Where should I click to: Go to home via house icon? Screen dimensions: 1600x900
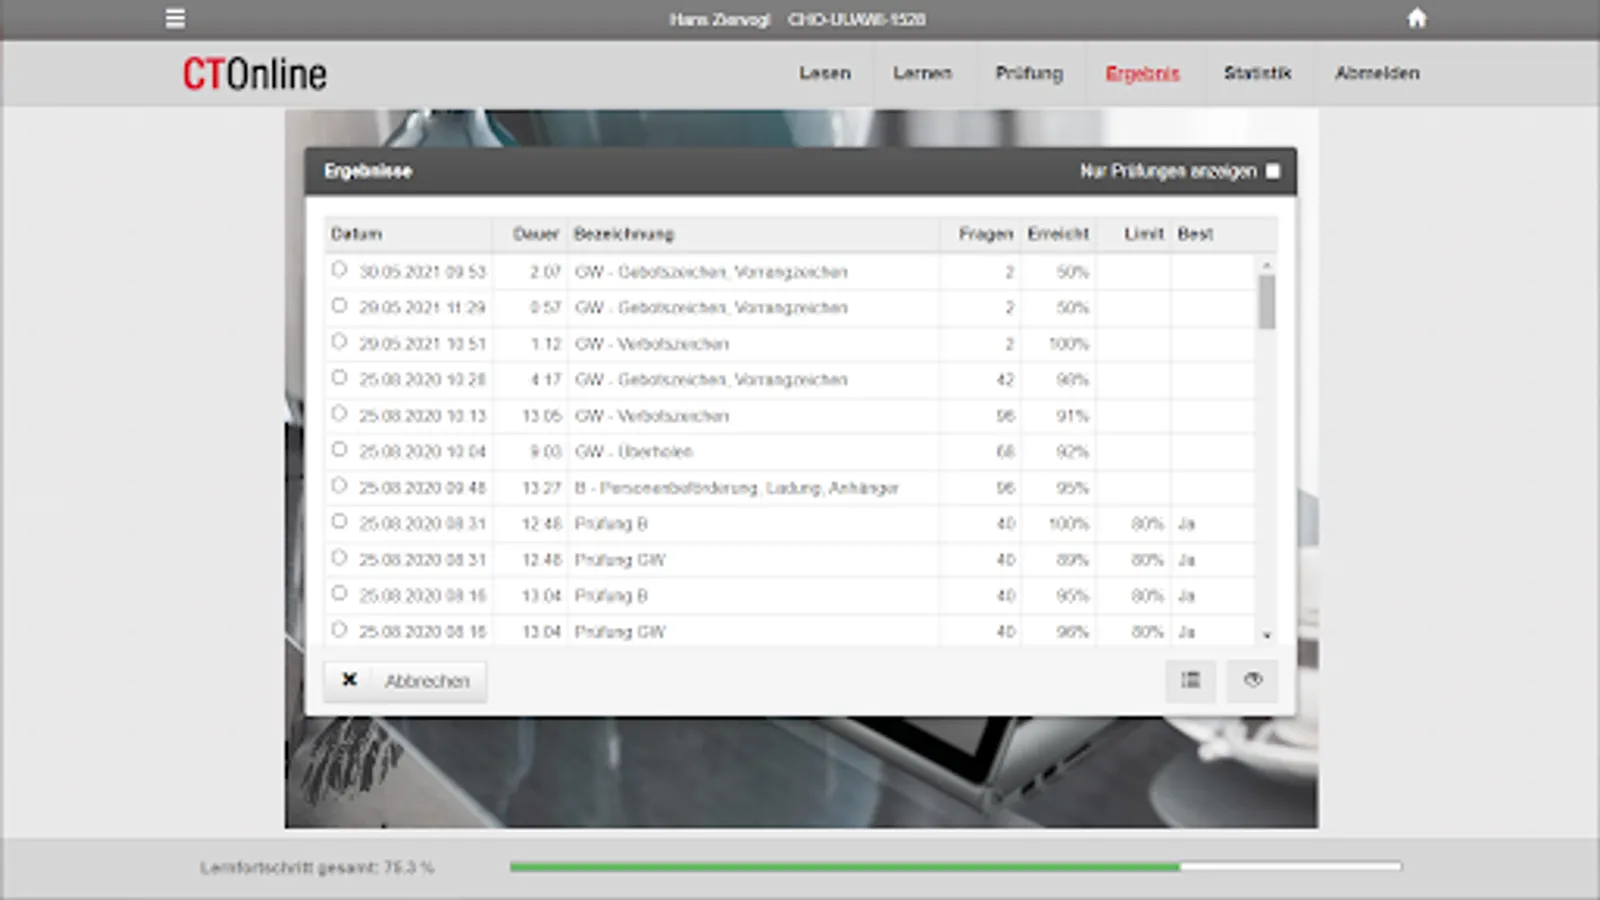(1417, 18)
